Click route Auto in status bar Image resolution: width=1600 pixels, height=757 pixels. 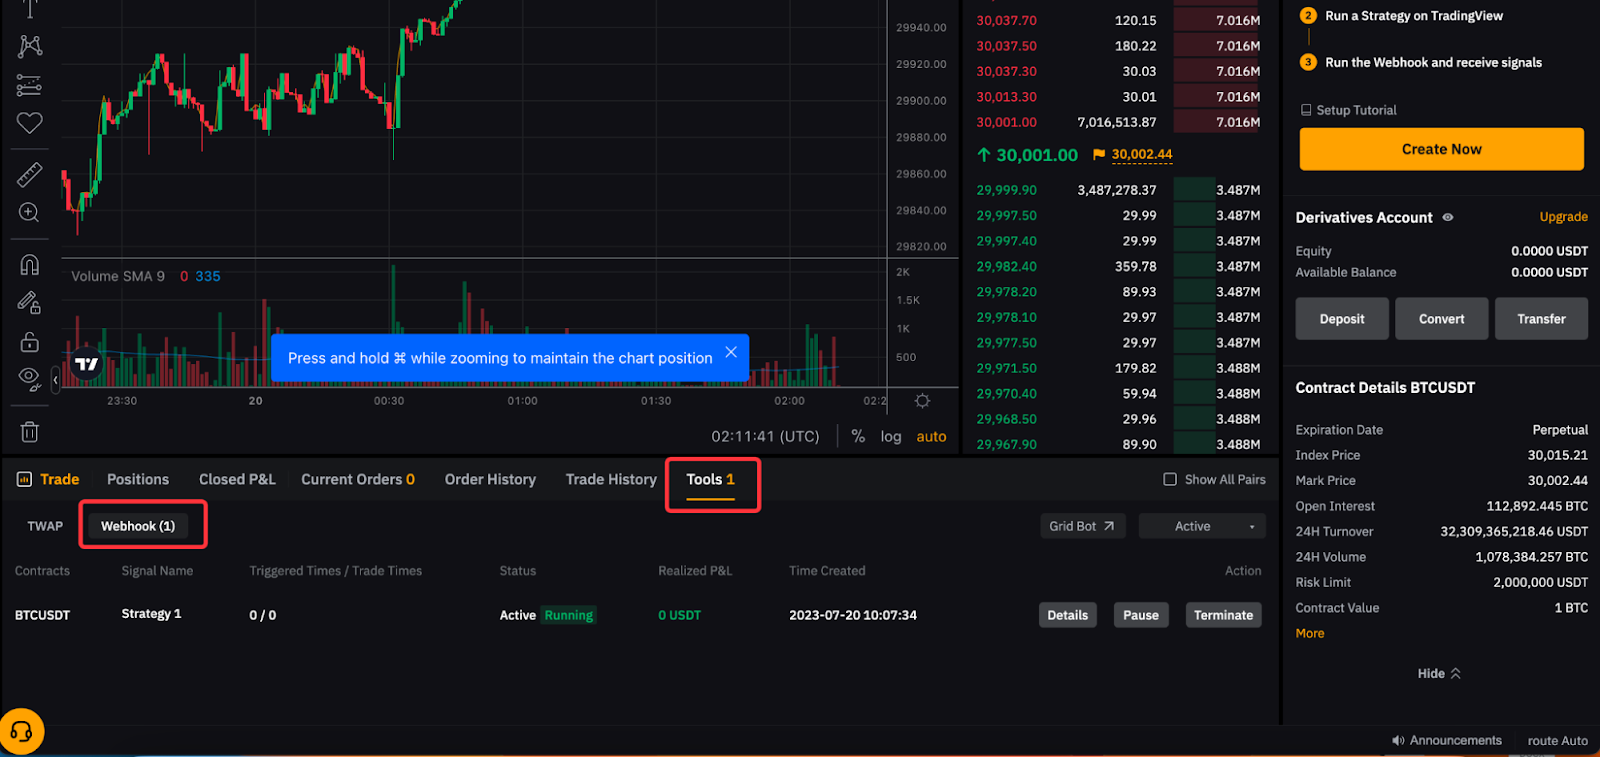[x=1557, y=741]
